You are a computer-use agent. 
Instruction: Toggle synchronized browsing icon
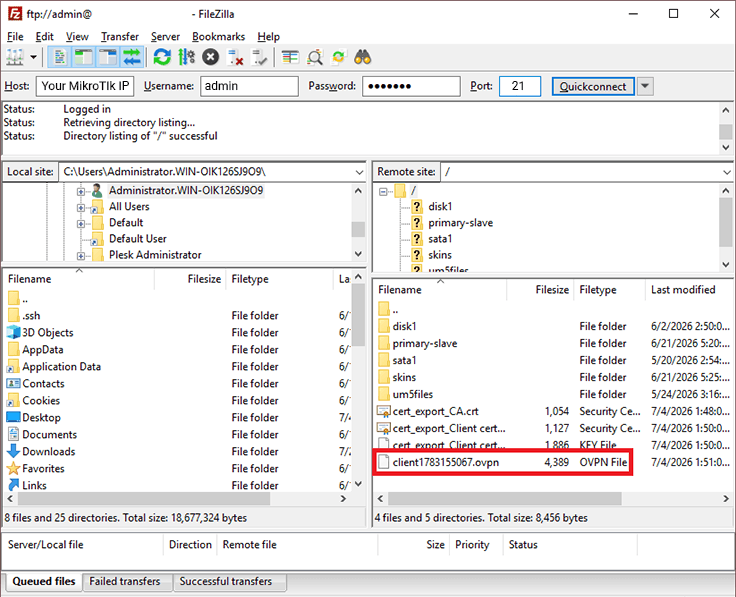click(339, 58)
